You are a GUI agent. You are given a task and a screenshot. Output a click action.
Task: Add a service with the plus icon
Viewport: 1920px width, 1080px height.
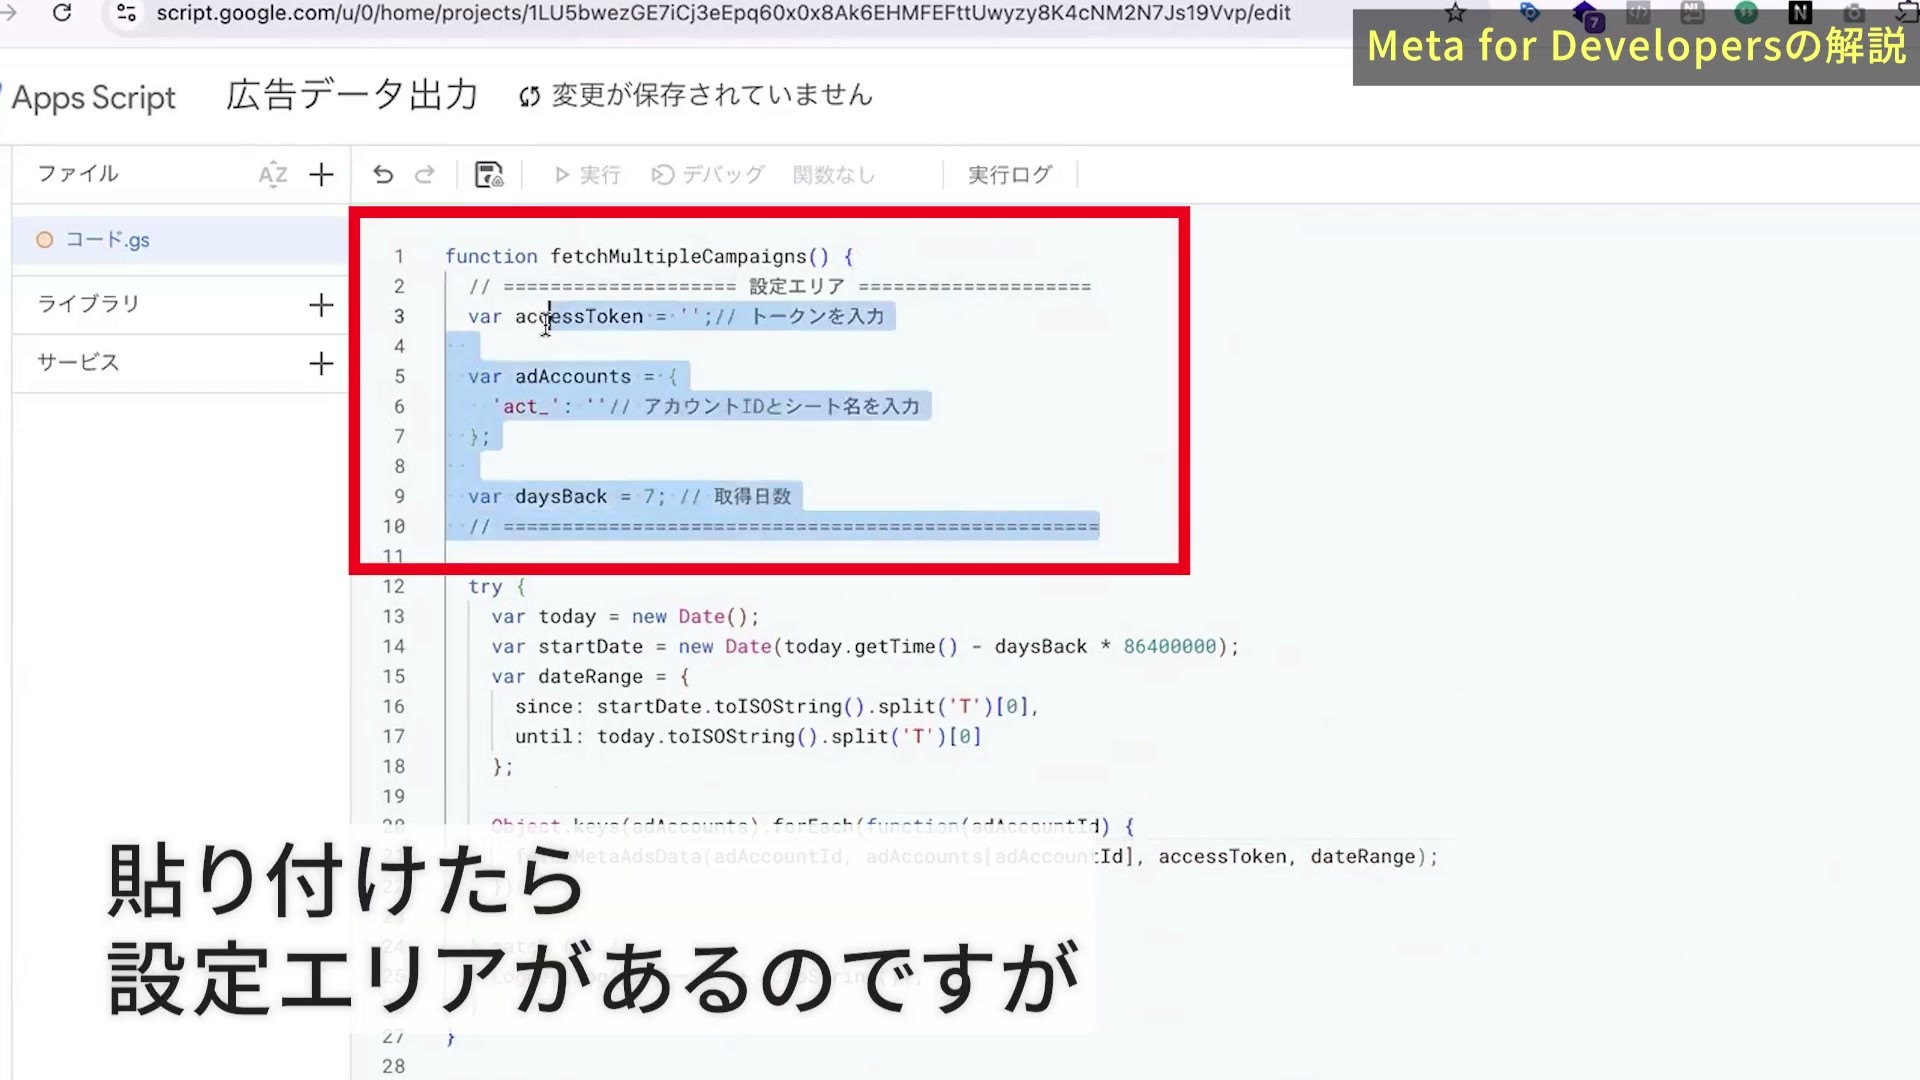[321, 363]
